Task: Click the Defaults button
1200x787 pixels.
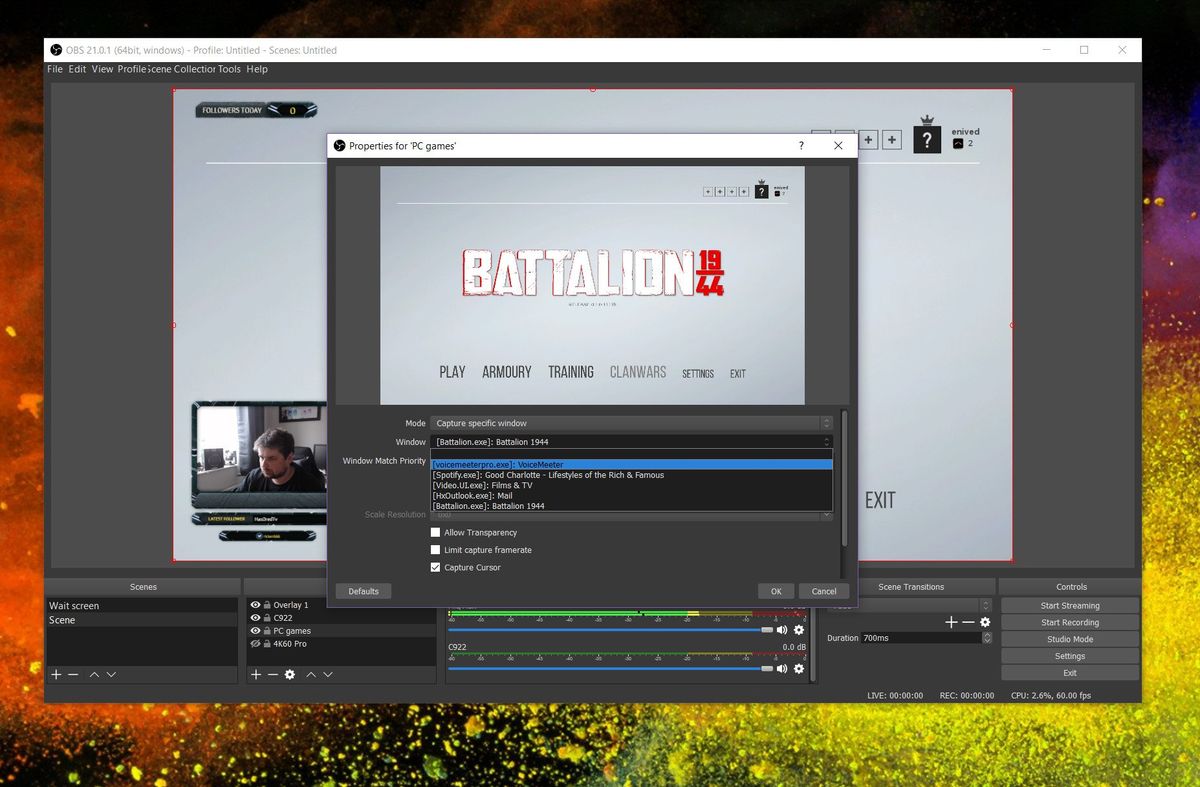Action: (x=362, y=591)
